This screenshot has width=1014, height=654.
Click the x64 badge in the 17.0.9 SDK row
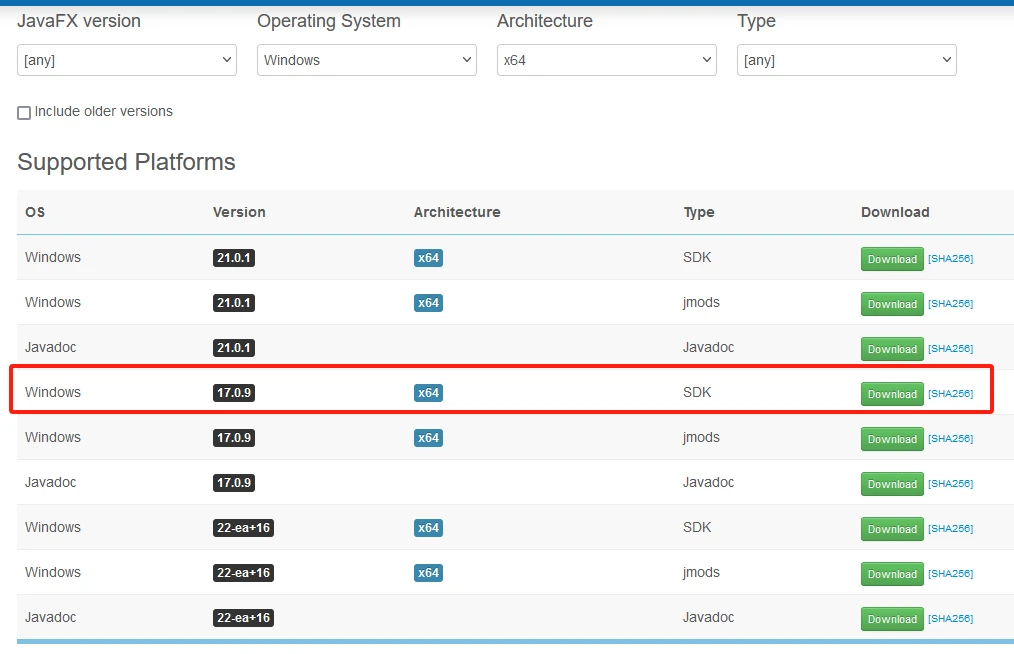click(x=428, y=393)
